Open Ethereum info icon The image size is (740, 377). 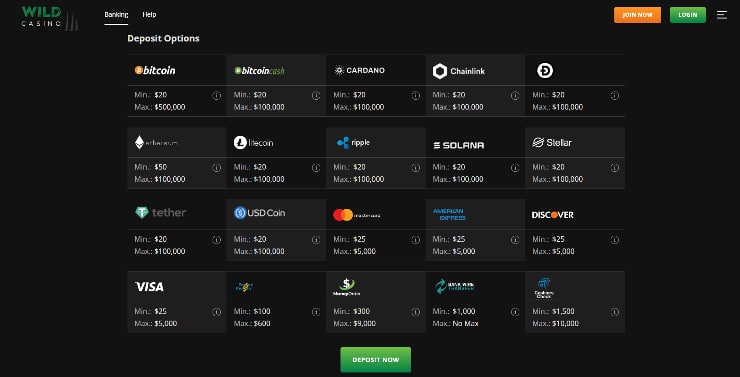pyautogui.click(x=217, y=168)
